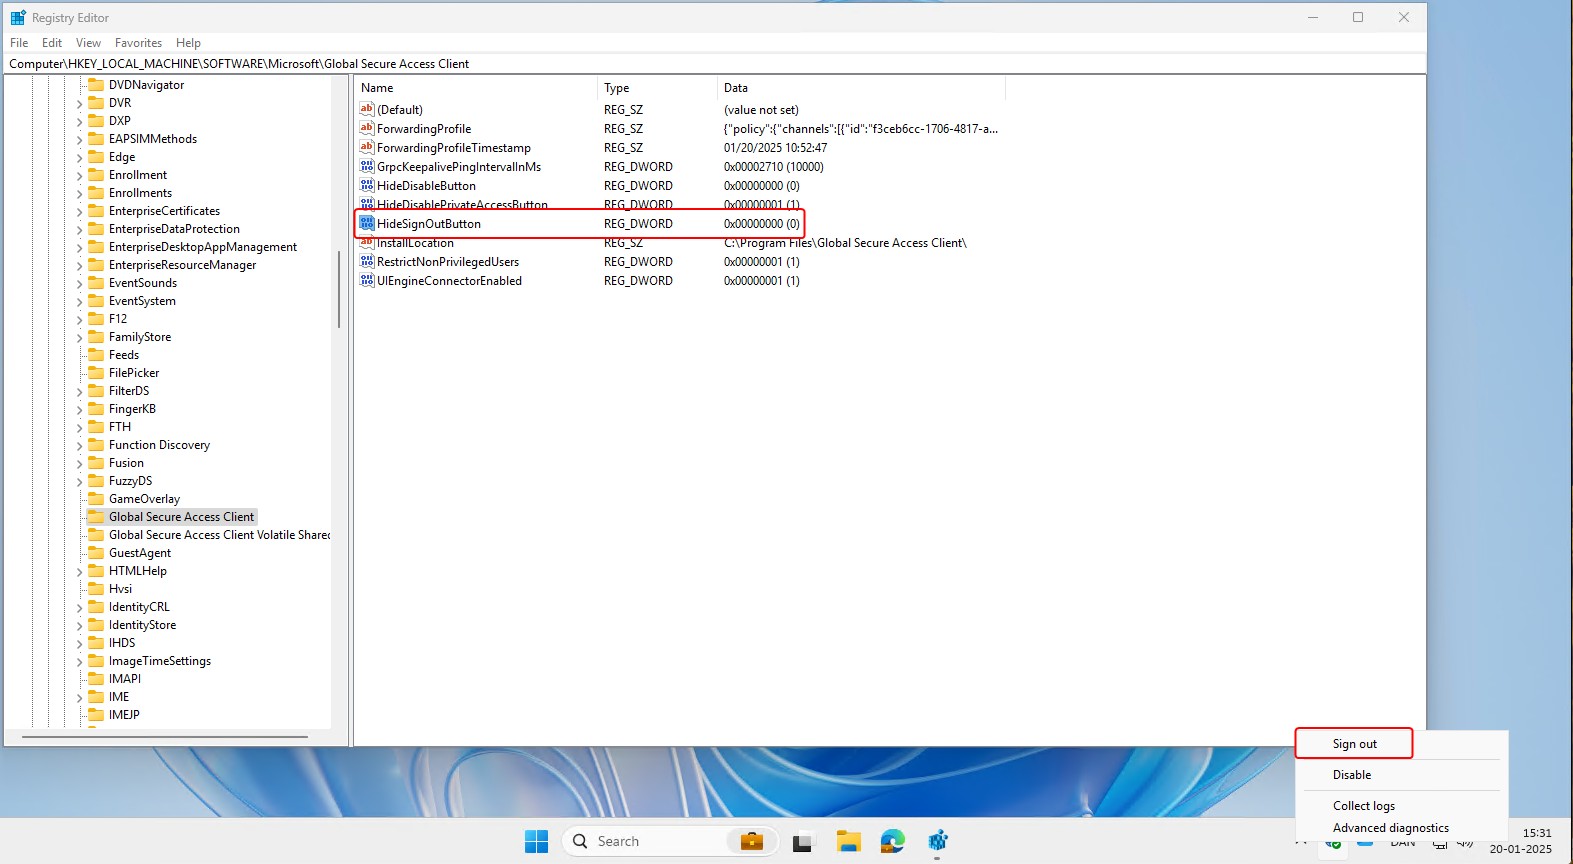The image size is (1573, 864).
Task: Click the Global Secure Access Client folder icon
Action: (96, 516)
